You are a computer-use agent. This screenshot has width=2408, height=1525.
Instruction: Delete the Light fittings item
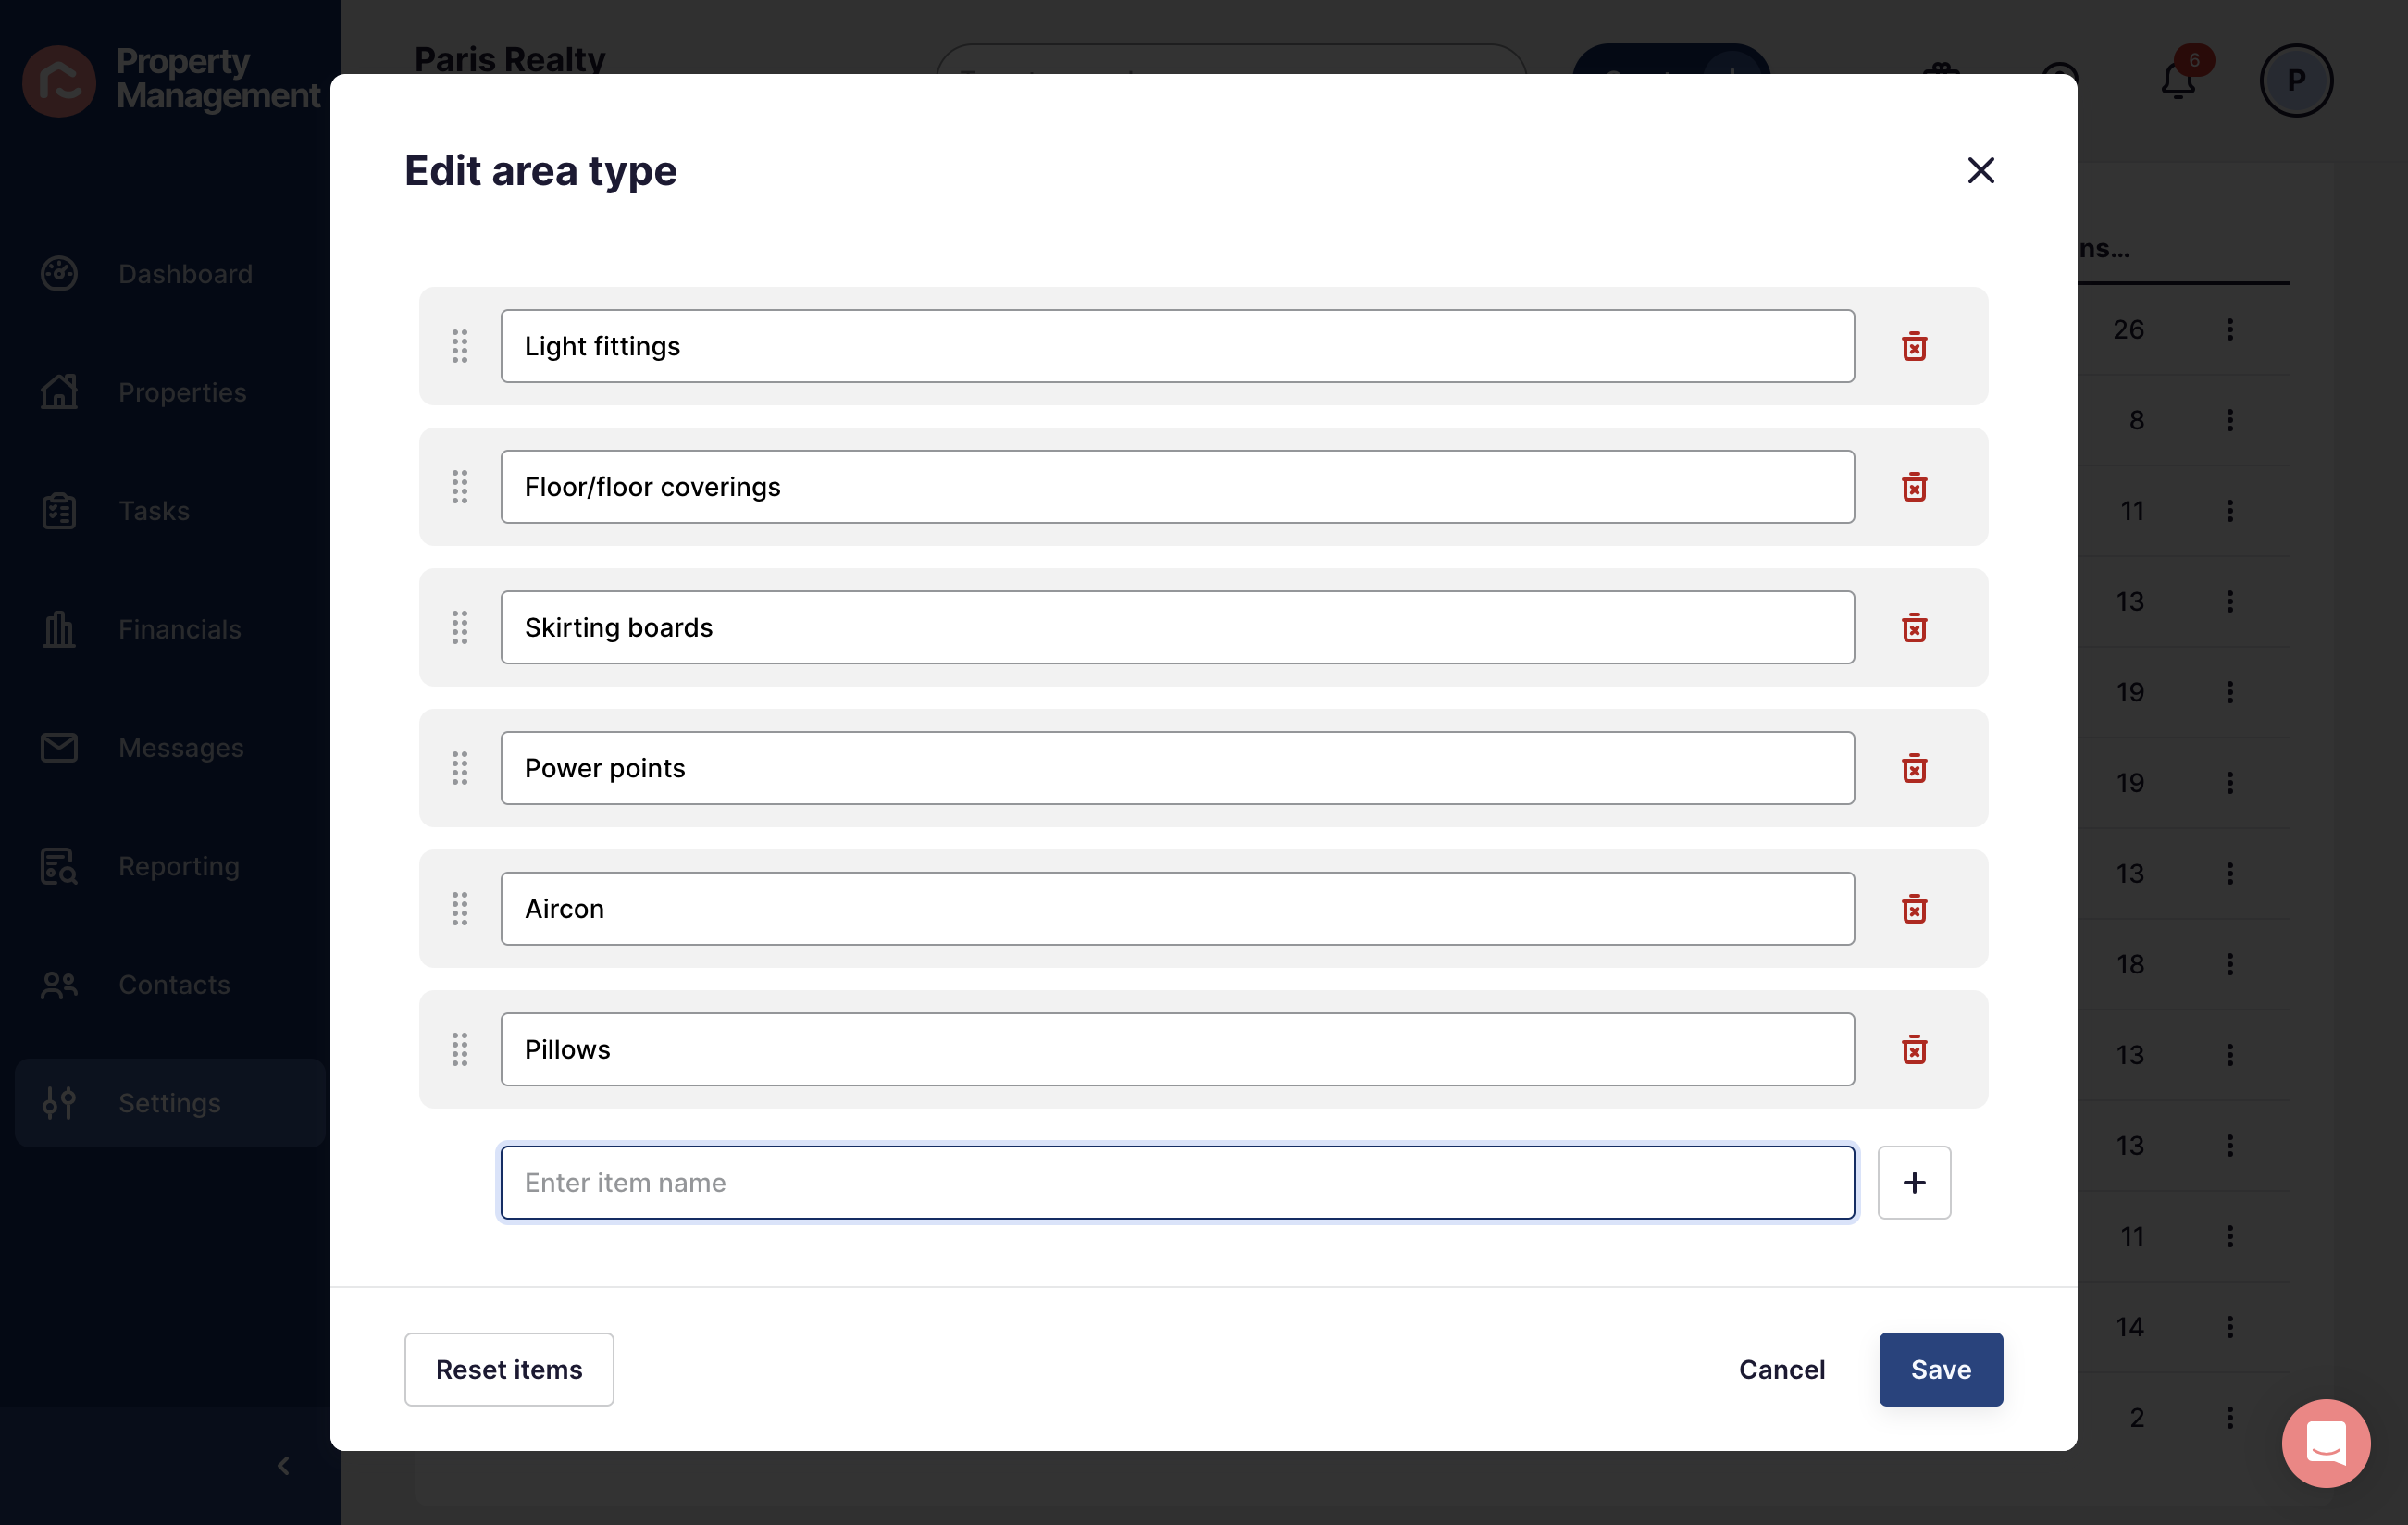(x=1914, y=346)
